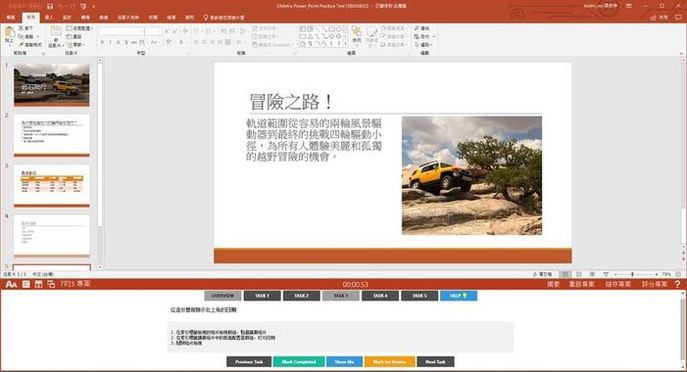Select slide 2 thumbnail
The height and width of the screenshot is (372, 687).
coord(51,135)
